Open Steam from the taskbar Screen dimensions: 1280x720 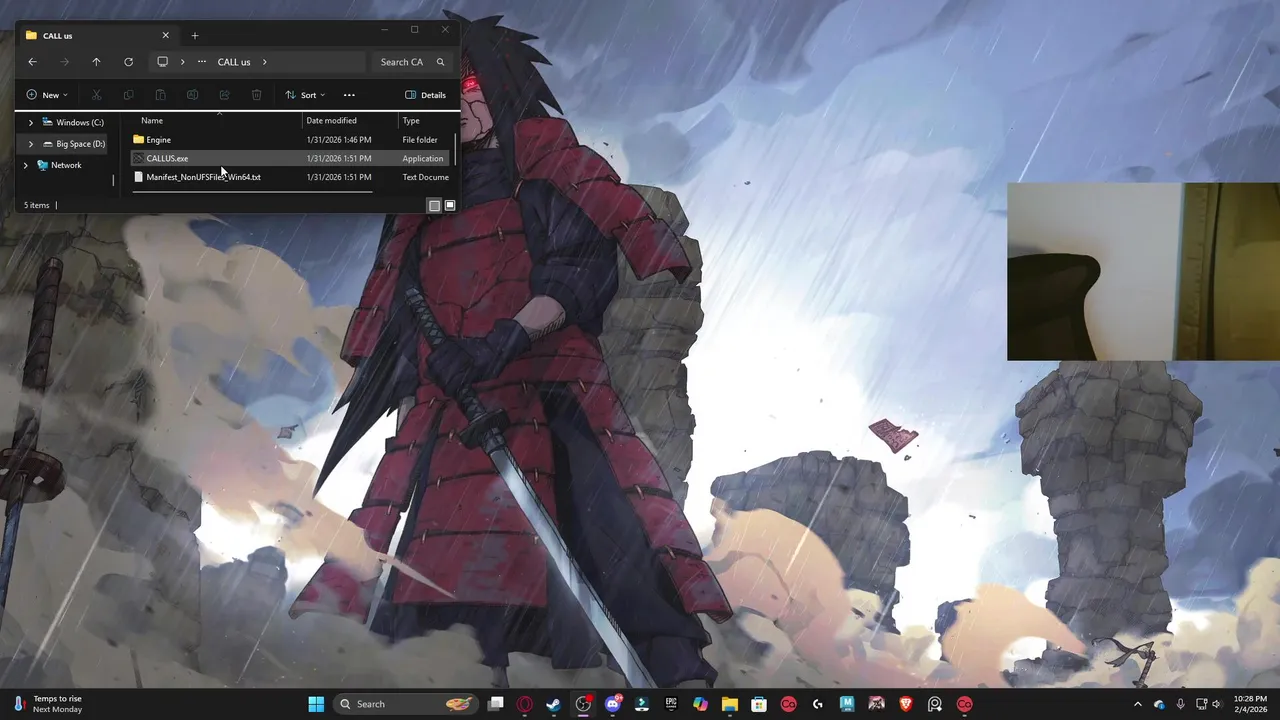tap(554, 704)
